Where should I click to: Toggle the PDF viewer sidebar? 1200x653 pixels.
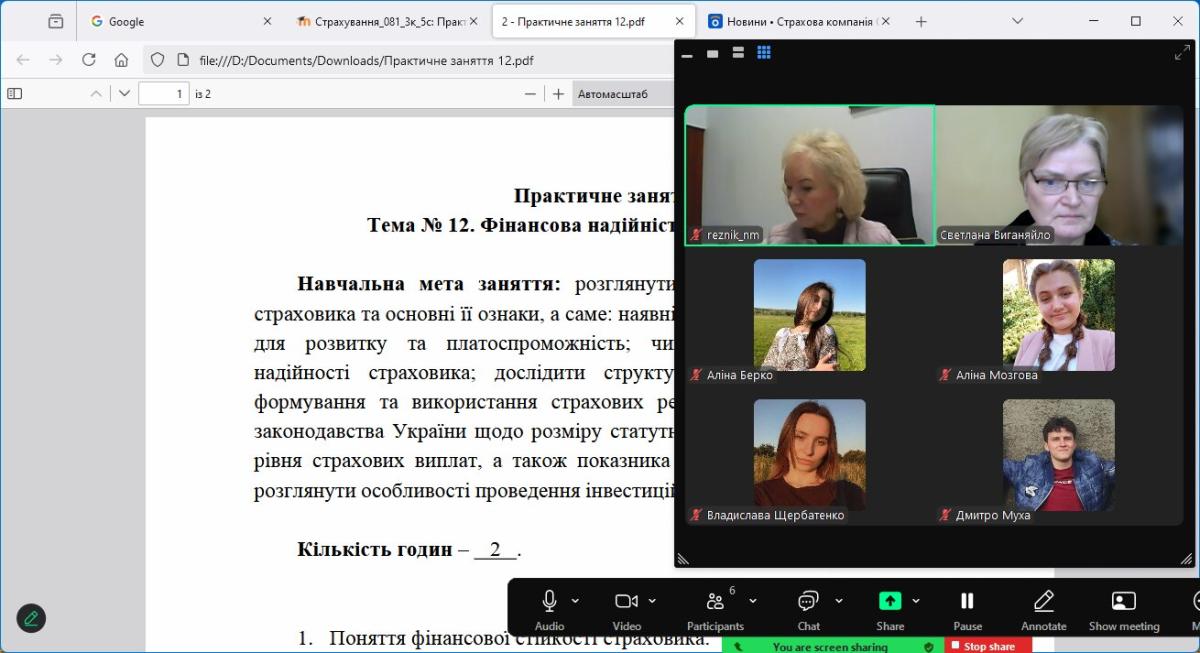[x=15, y=94]
